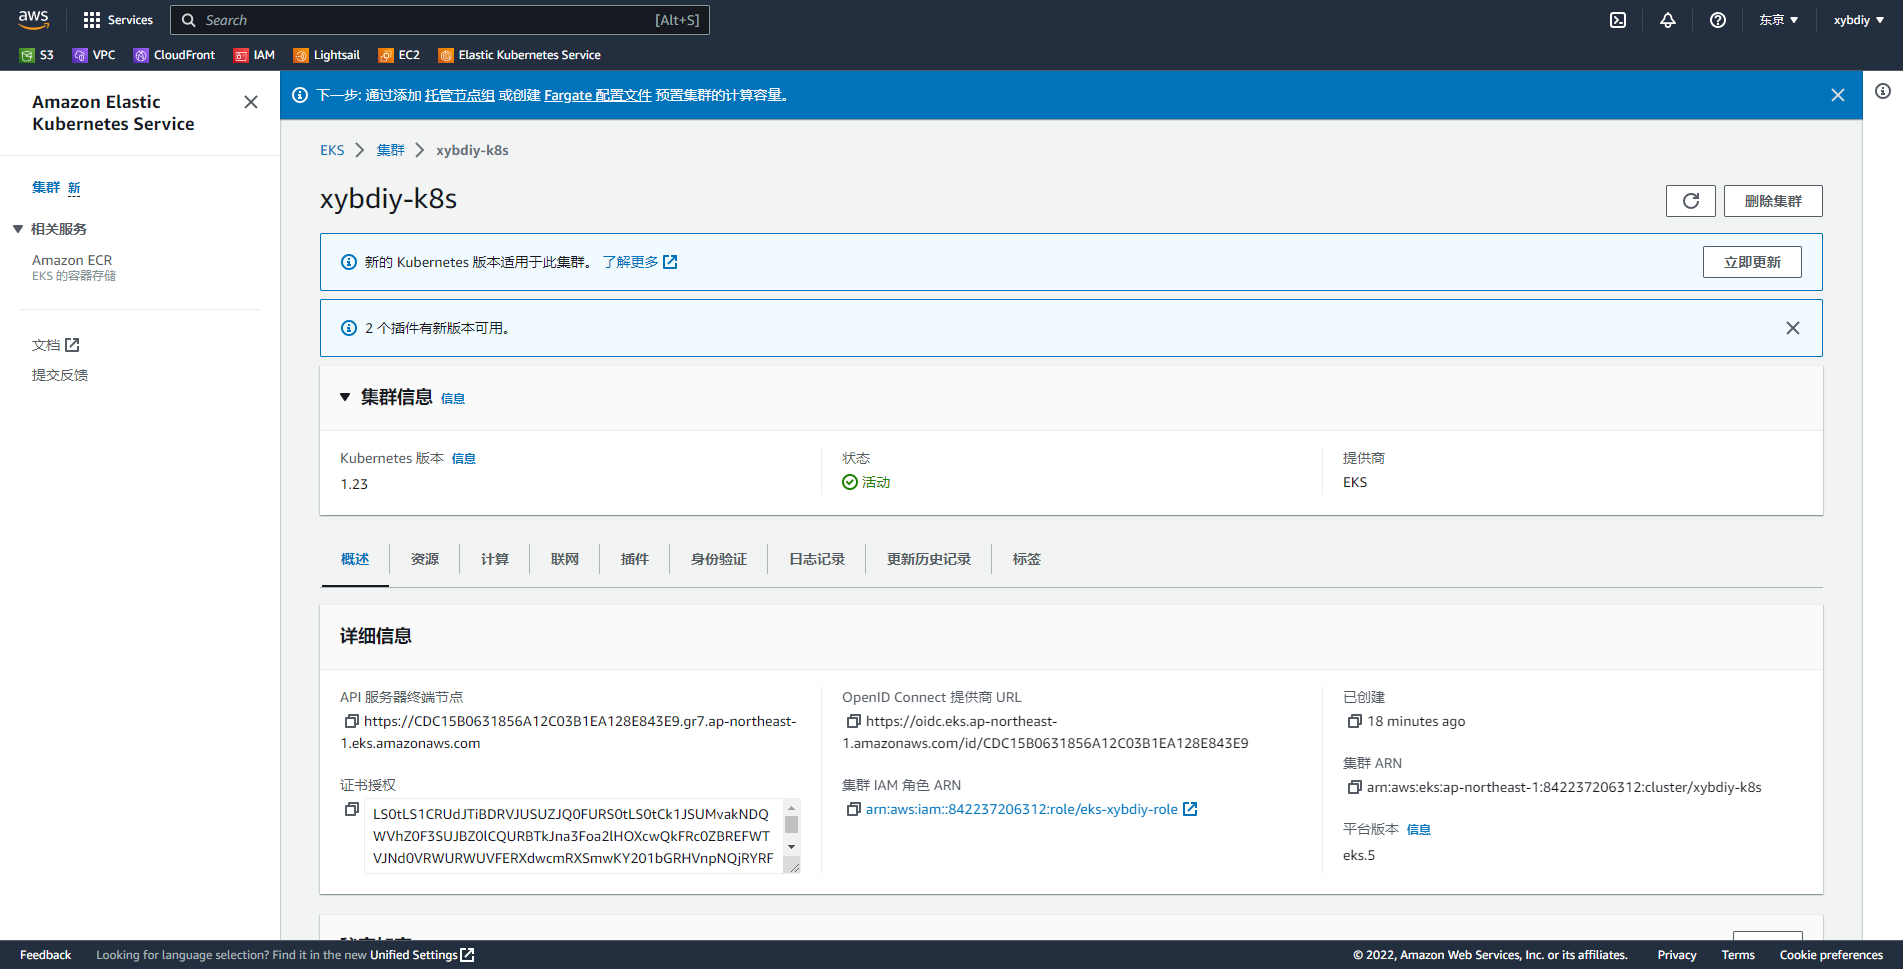This screenshot has width=1903, height=969.
Task: Switch to the 标签 tab
Action: coord(1027,559)
